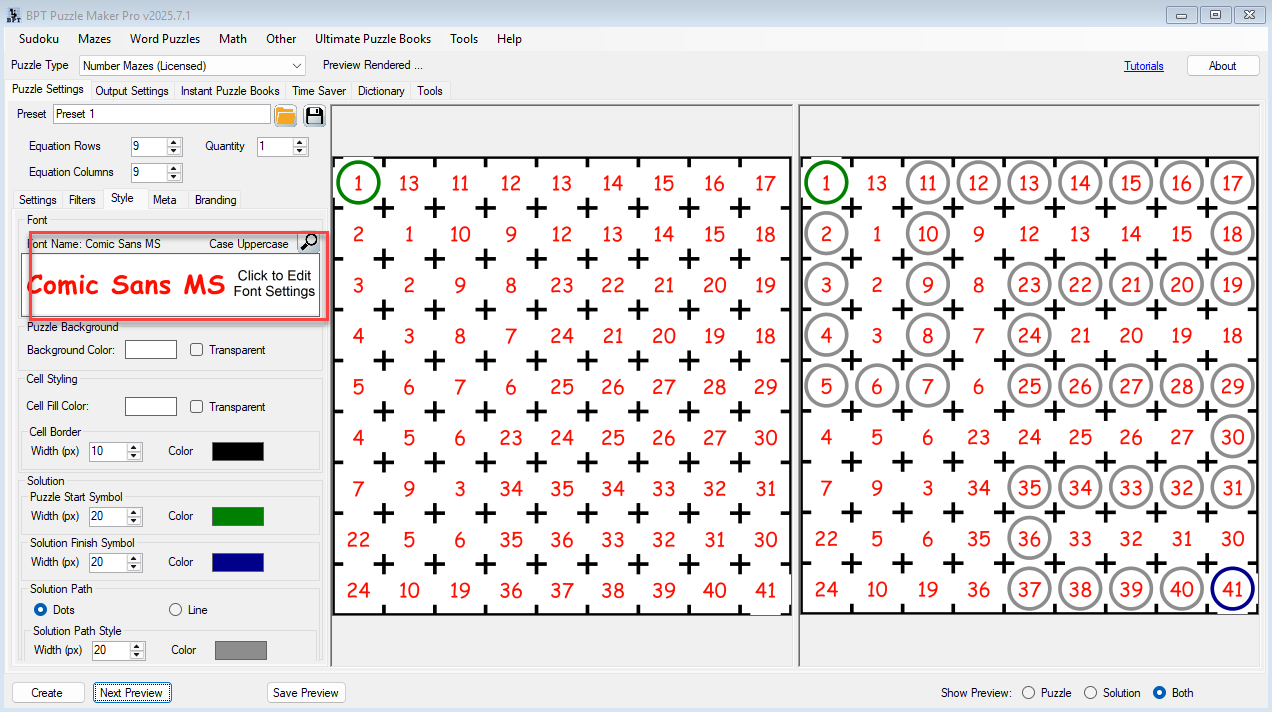Click the Preset name input field
Image resolution: width=1272 pixels, height=712 pixels.
coord(161,114)
